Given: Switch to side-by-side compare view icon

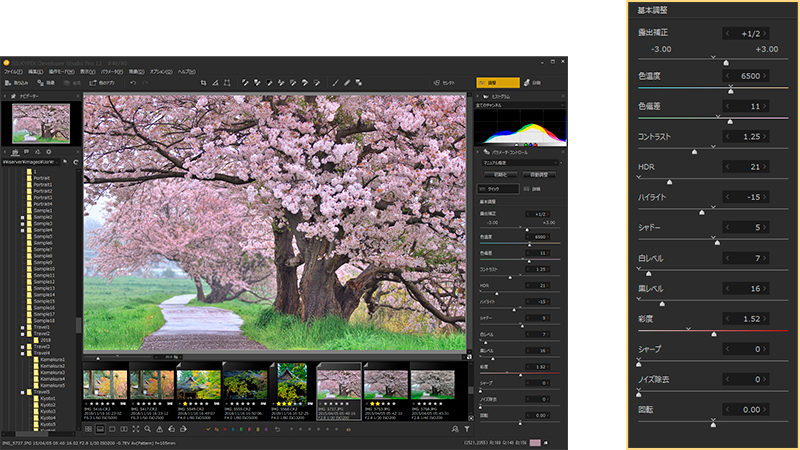Looking at the screenshot, I should [x=124, y=430].
